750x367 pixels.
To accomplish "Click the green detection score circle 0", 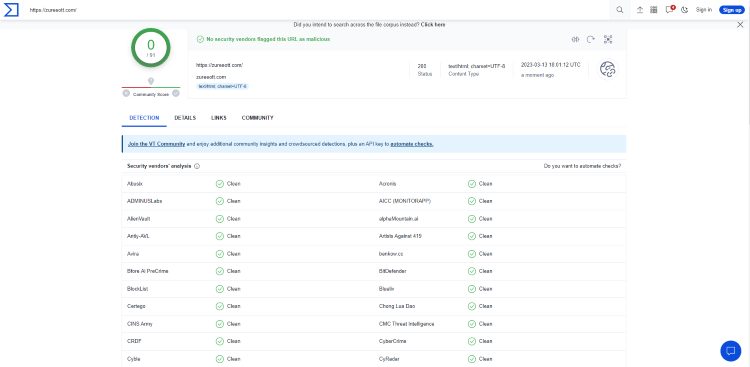I will (x=151, y=47).
